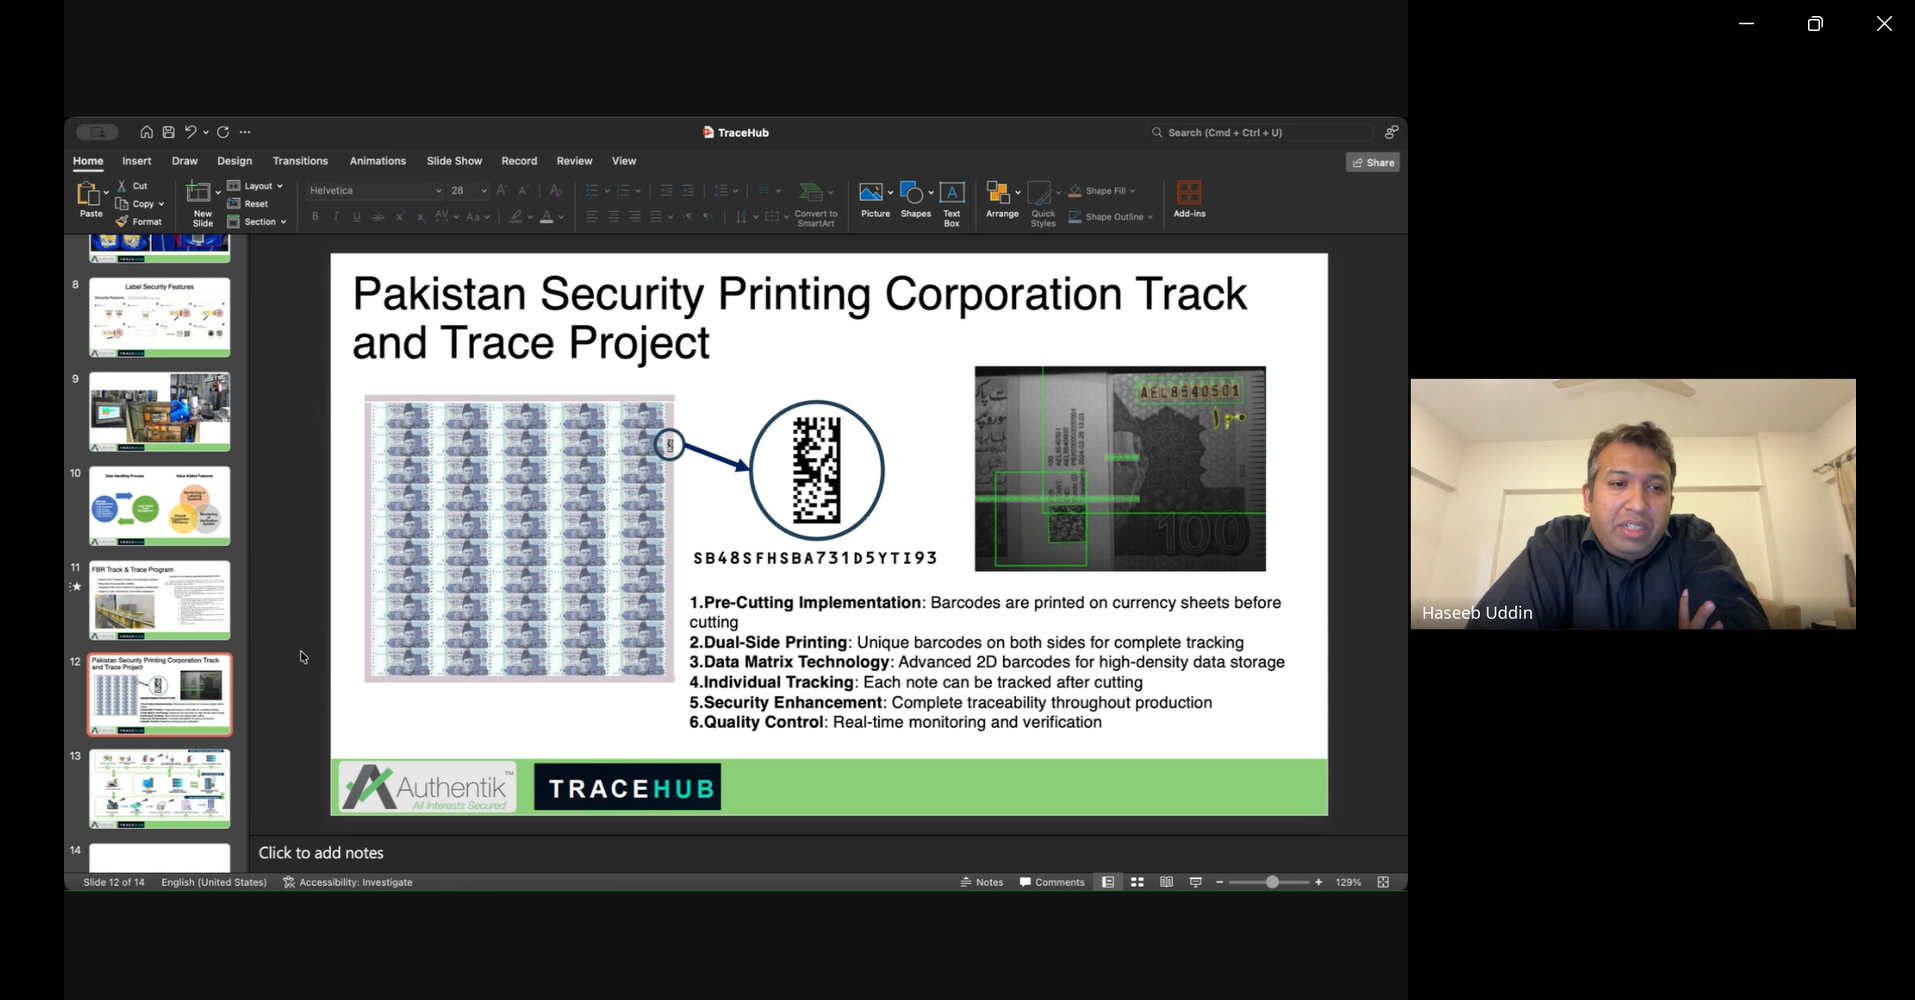
Task: Select the Animations tab
Action: coord(377,161)
